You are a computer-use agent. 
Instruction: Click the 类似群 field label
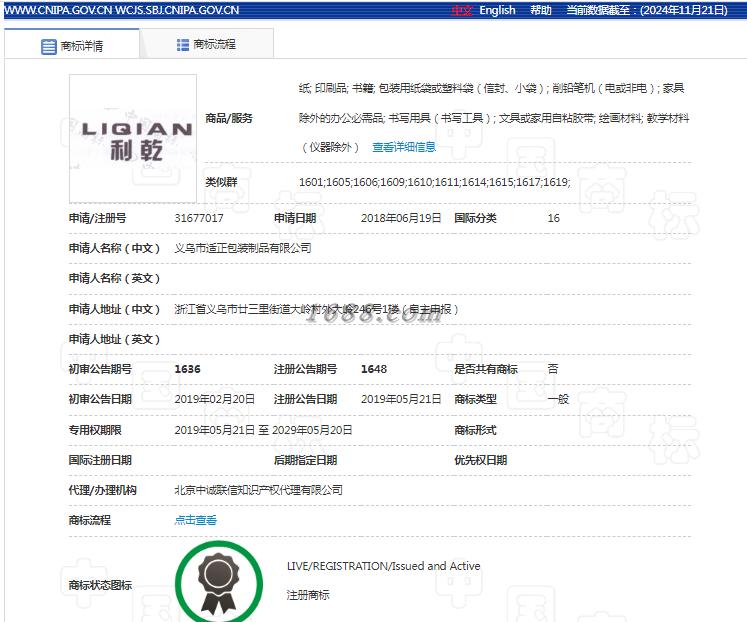(221, 182)
